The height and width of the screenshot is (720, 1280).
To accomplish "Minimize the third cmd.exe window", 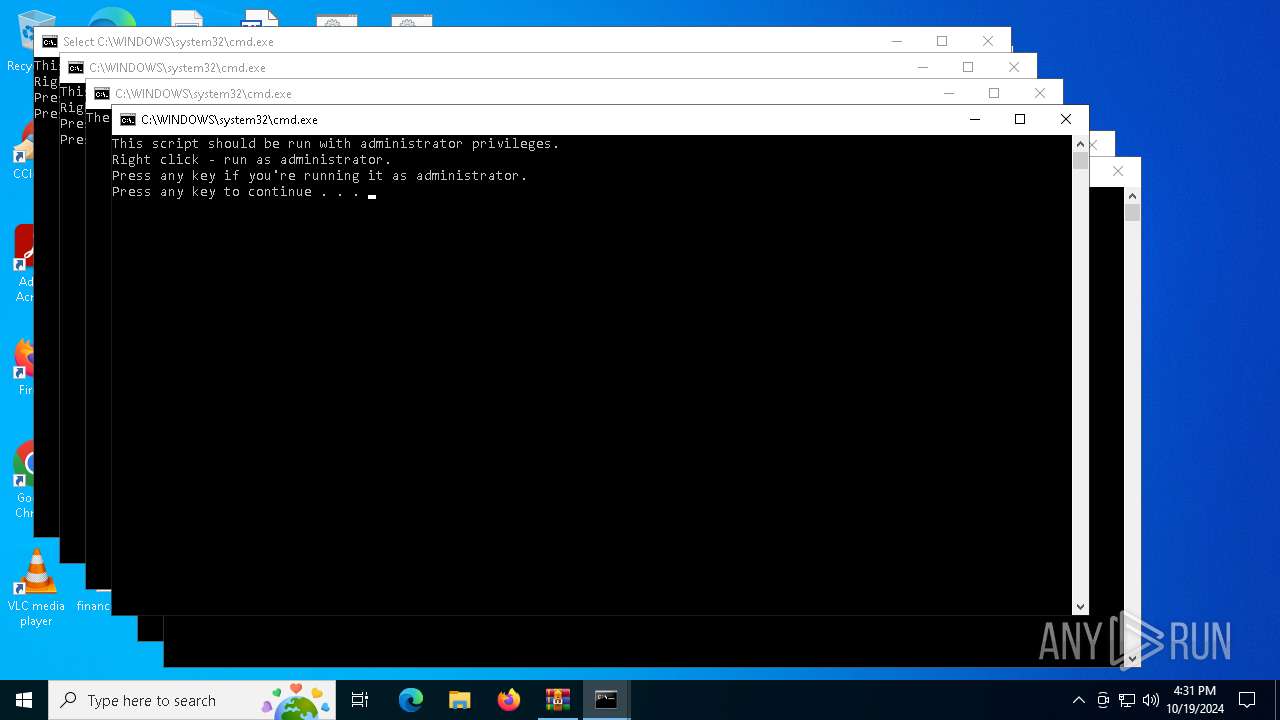I will pos(948,93).
